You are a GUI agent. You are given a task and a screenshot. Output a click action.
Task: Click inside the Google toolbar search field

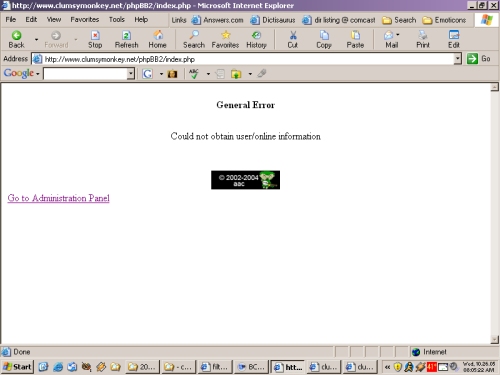tap(85, 74)
